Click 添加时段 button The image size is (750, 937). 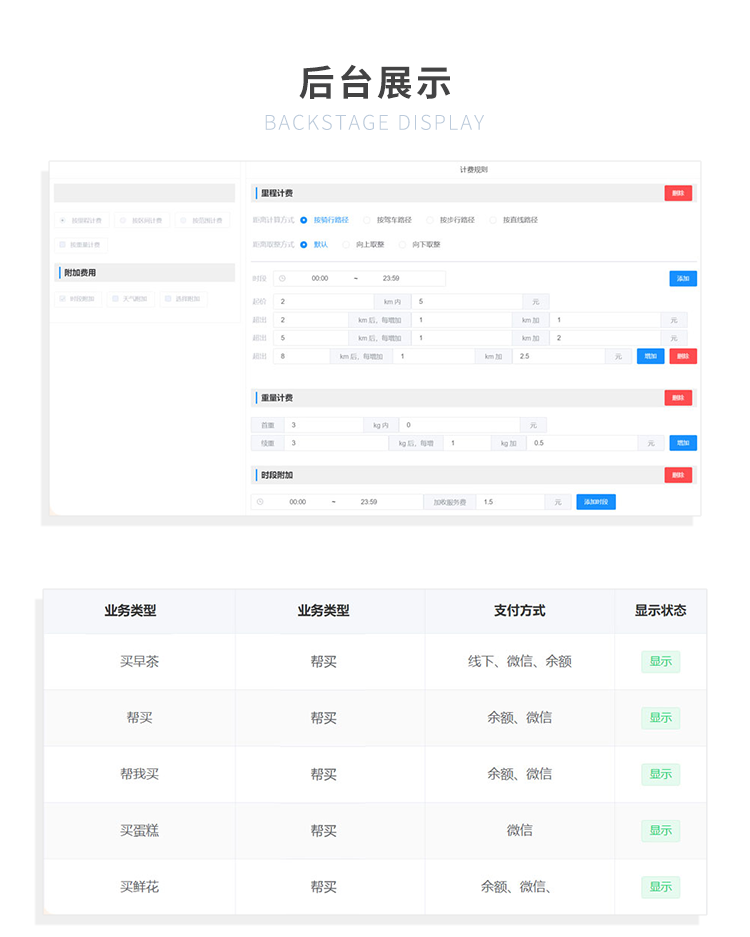pos(596,502)
